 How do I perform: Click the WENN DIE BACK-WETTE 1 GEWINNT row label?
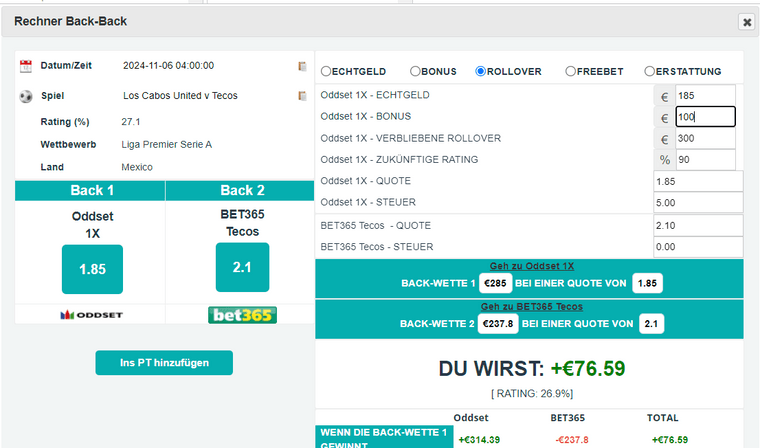384,438
